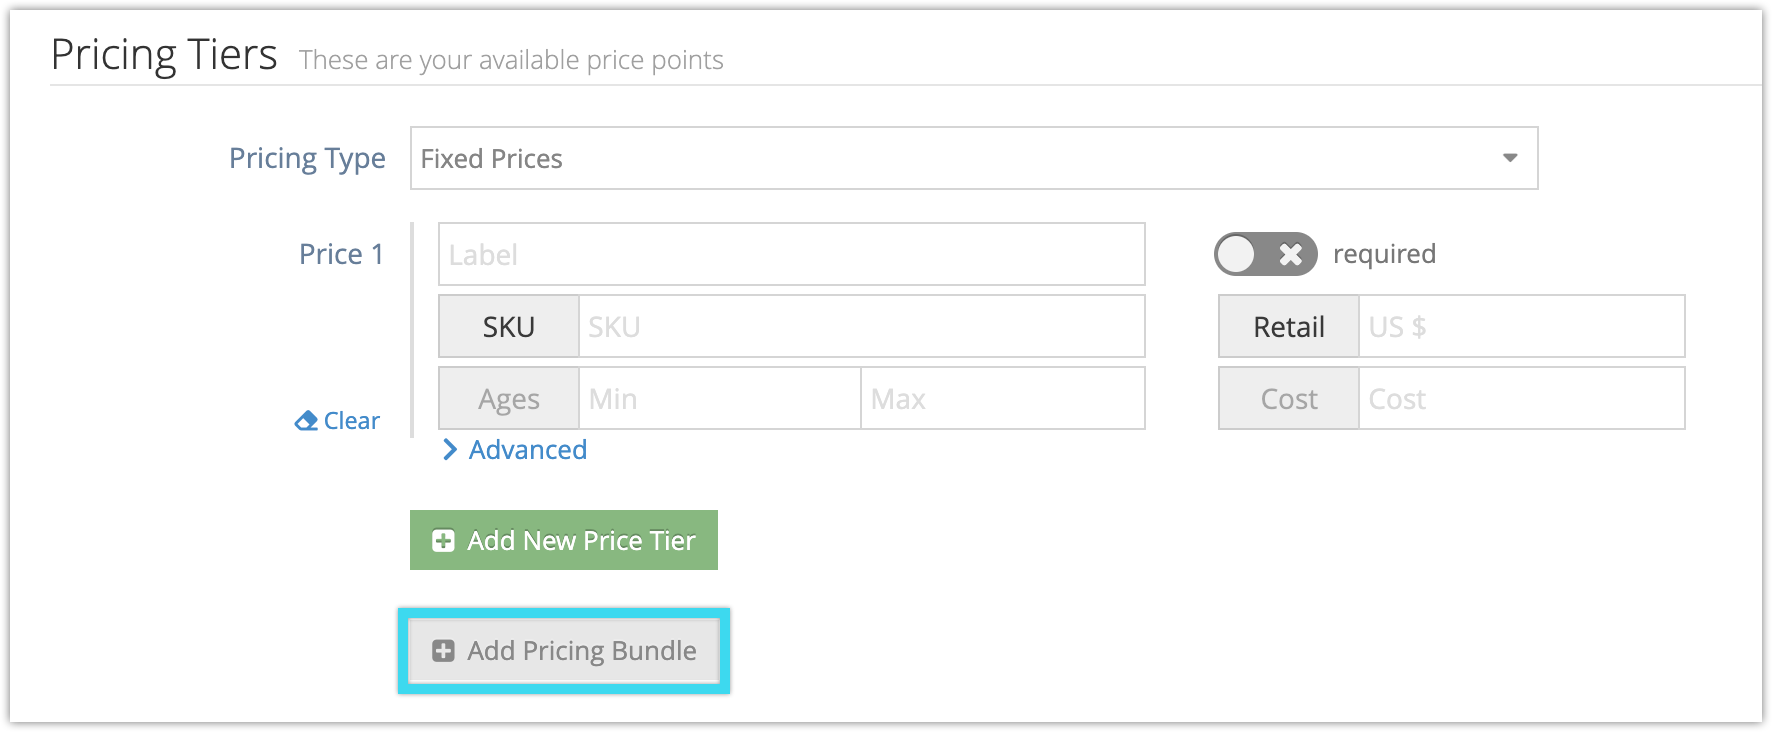Toggle the required switch on
1772x732 pixels.
[1266, 254]
